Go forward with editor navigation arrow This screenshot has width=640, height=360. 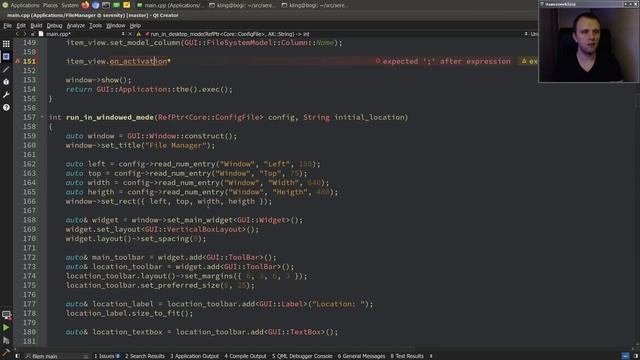[24, 34]
